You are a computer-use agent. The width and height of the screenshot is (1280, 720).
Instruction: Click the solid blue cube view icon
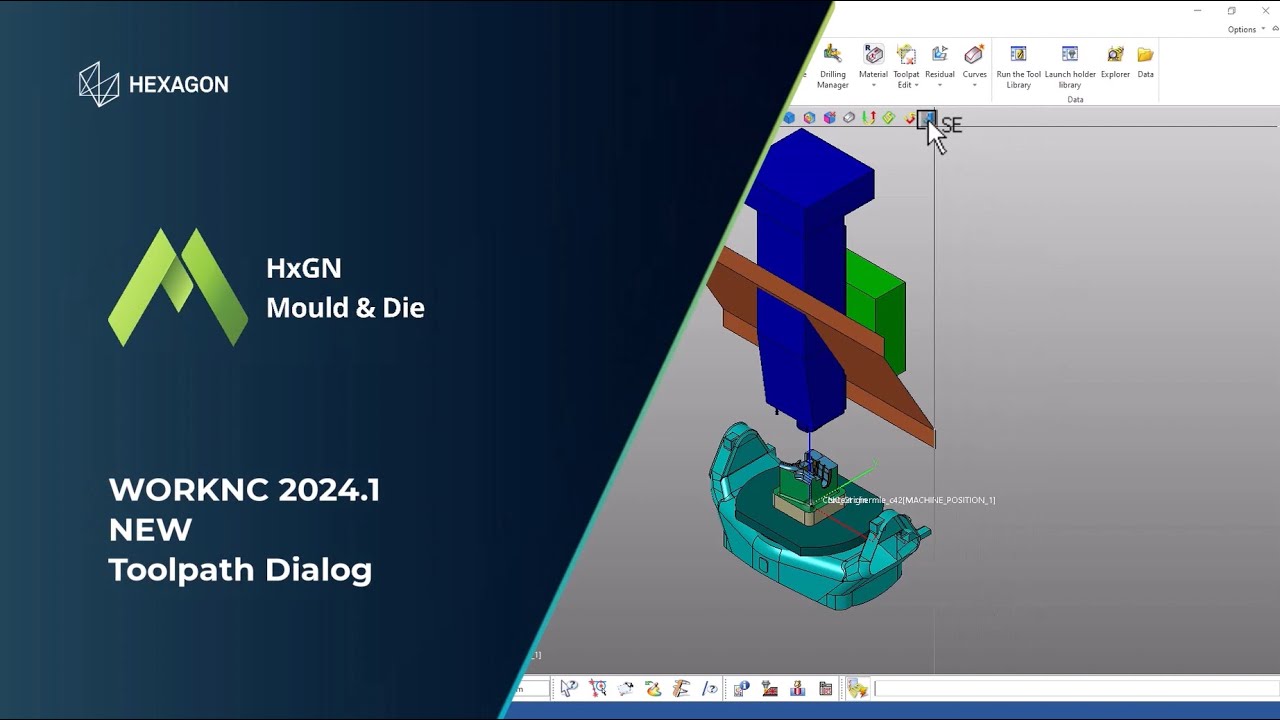click(x=789, y=118)
